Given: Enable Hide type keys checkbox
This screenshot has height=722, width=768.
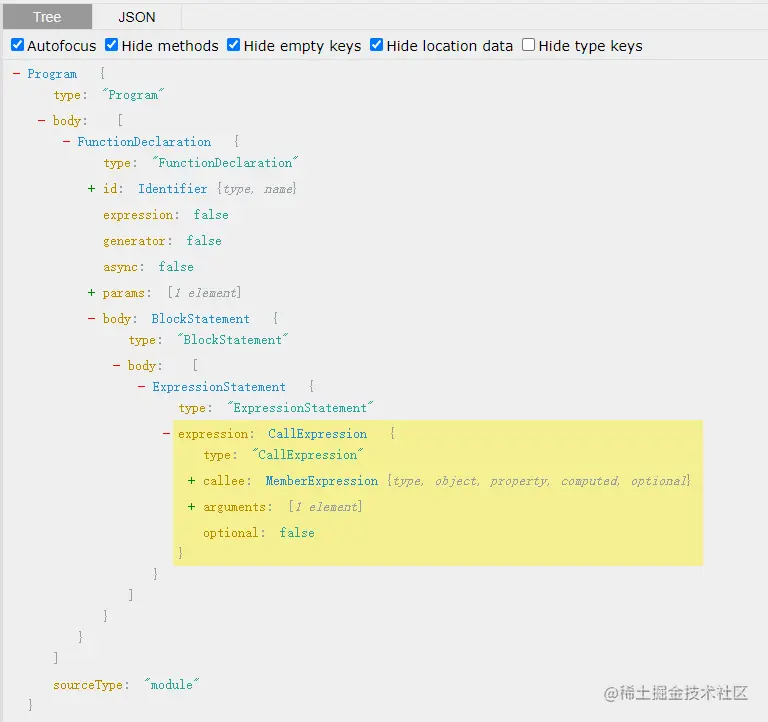Looking at the screenshot, I should click(x=529, y=45).
